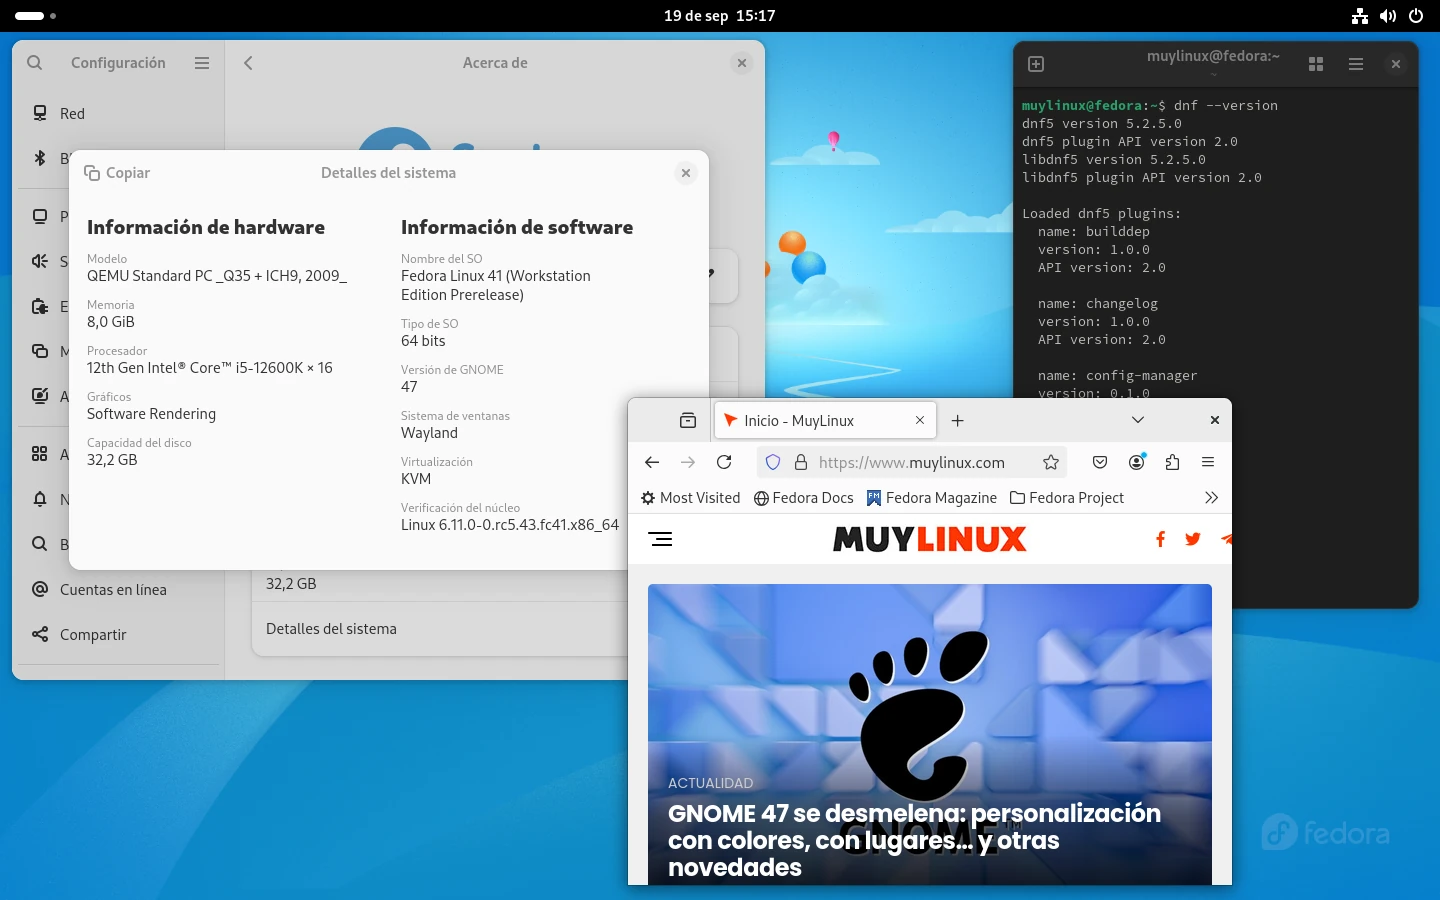Image resolution: width=1440 pixels, height=900 pixels.
Task: Click the Software Rendering graphics value
Action: tap(151, 414)
